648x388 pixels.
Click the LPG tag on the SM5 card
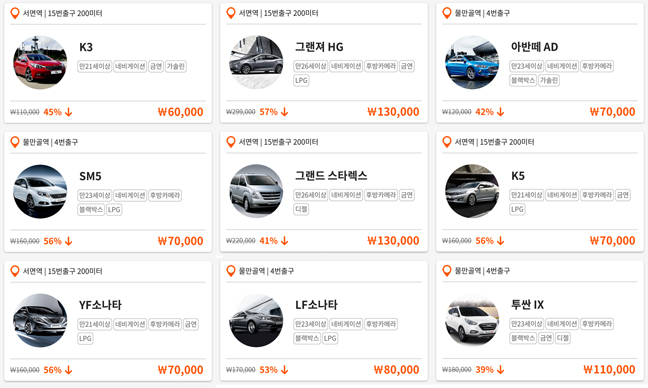114,209
